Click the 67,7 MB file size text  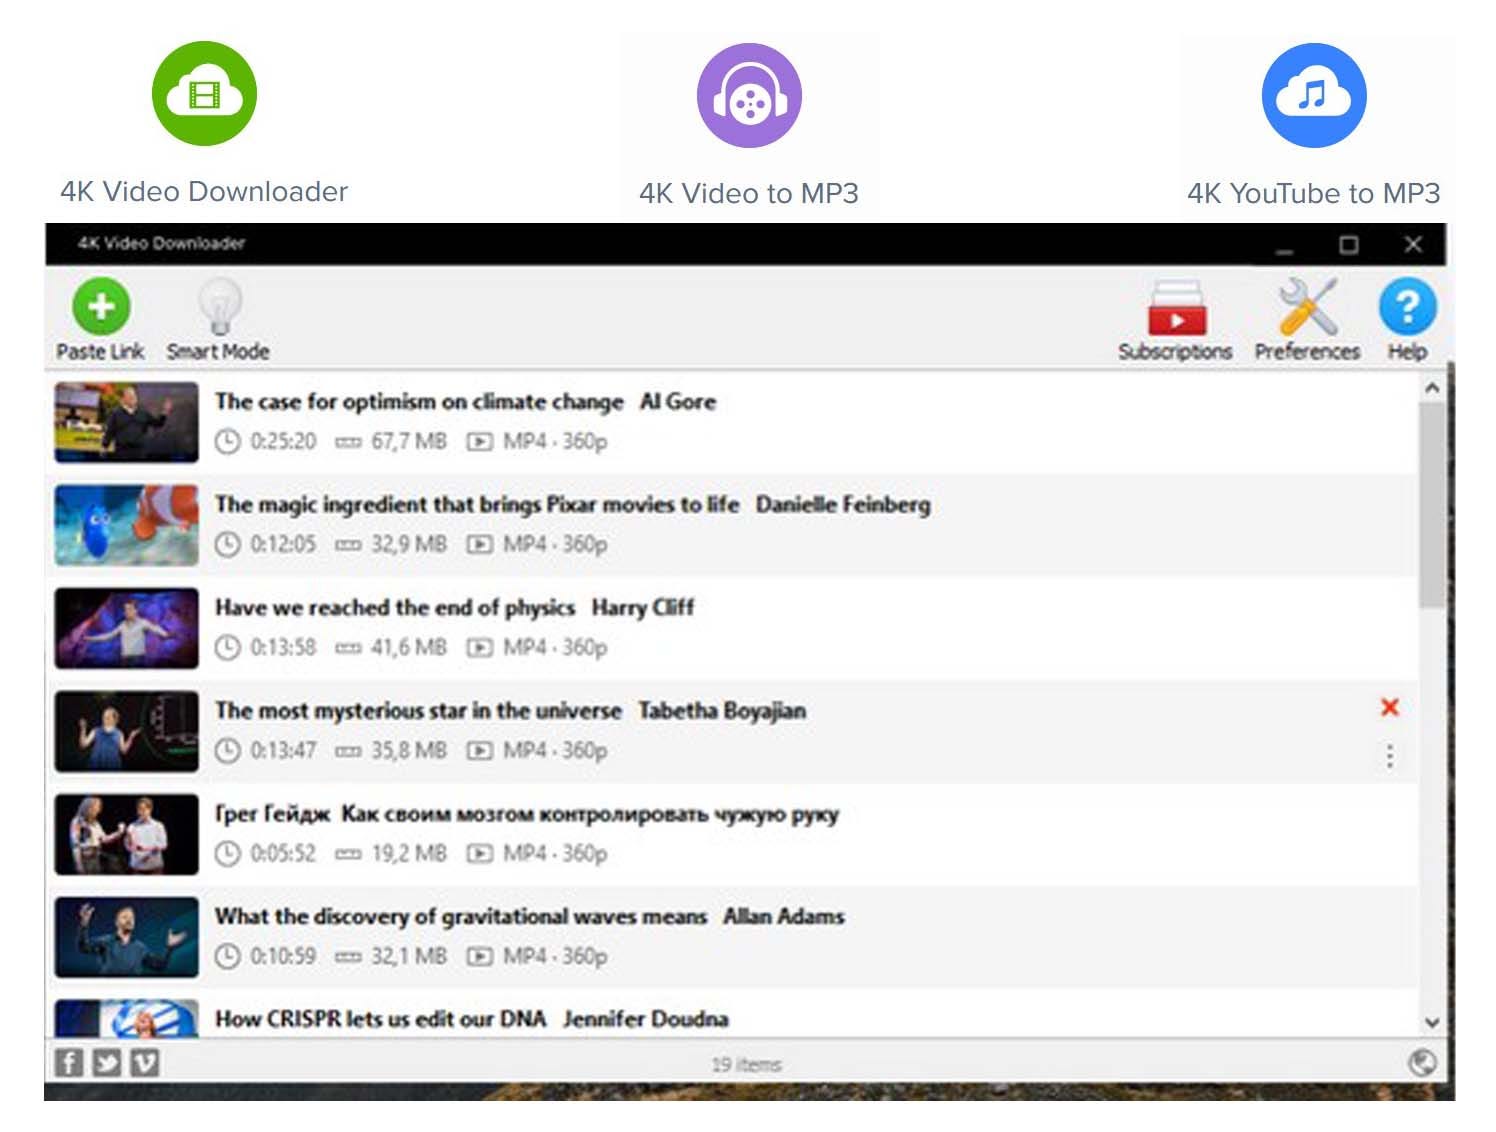pyautogui.click(x=409, y=441)
